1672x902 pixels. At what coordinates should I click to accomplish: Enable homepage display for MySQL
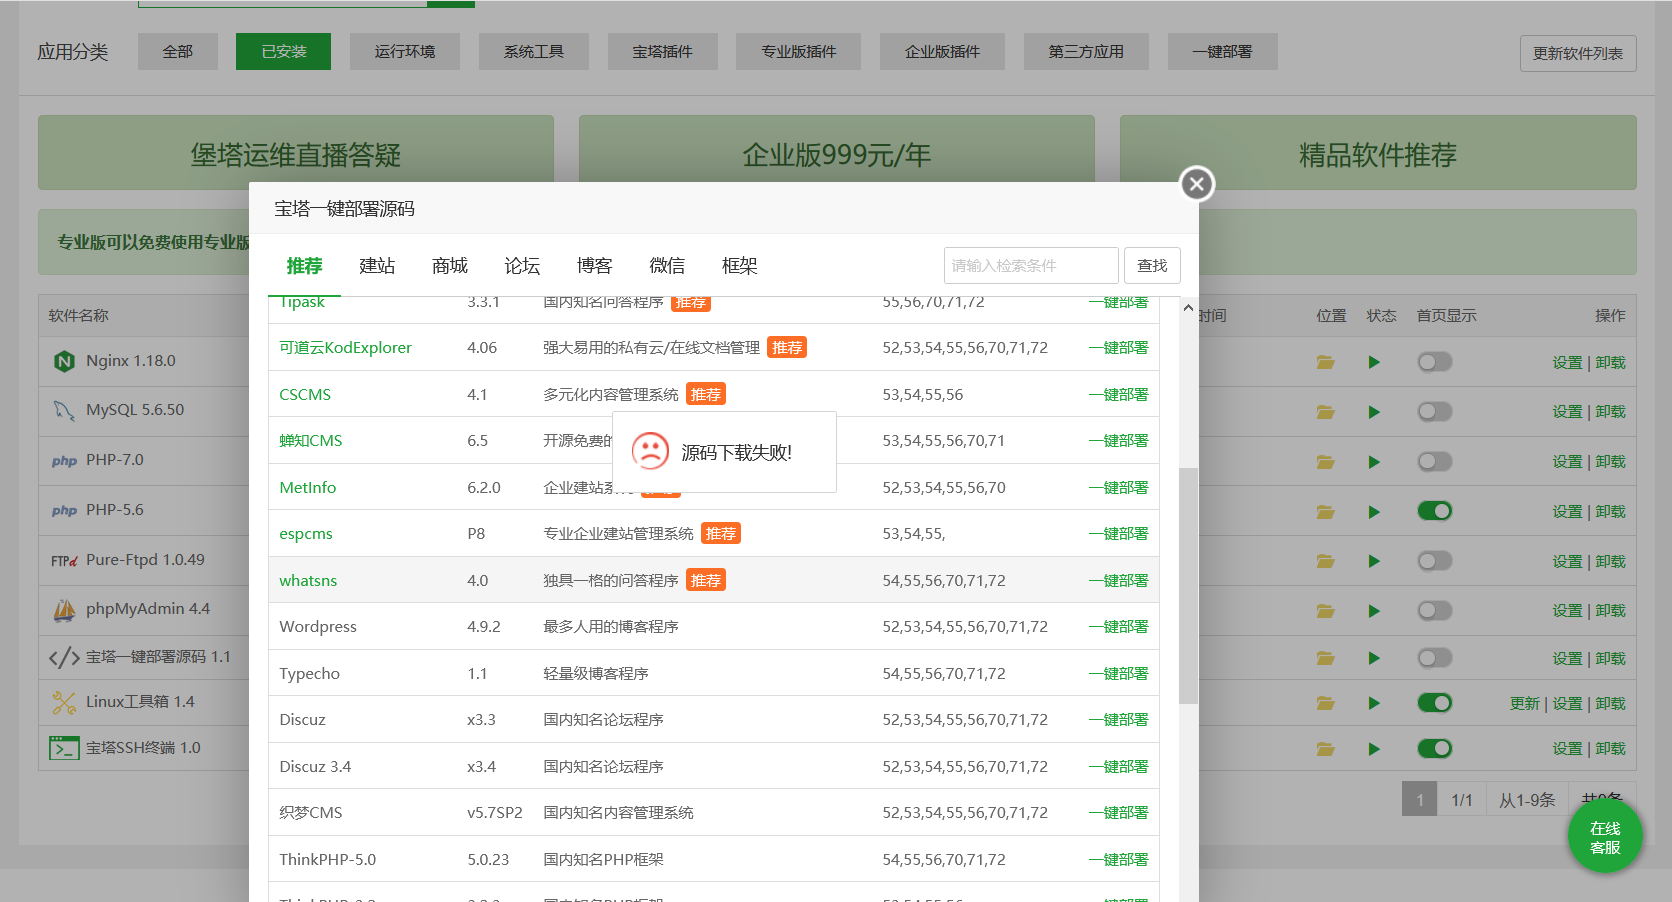(1435, 411)
